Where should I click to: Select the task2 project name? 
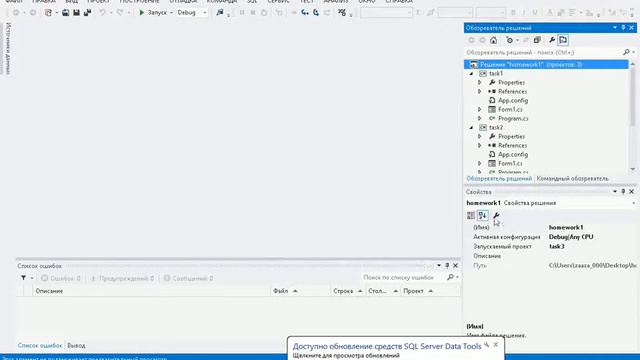pos(496,127)
